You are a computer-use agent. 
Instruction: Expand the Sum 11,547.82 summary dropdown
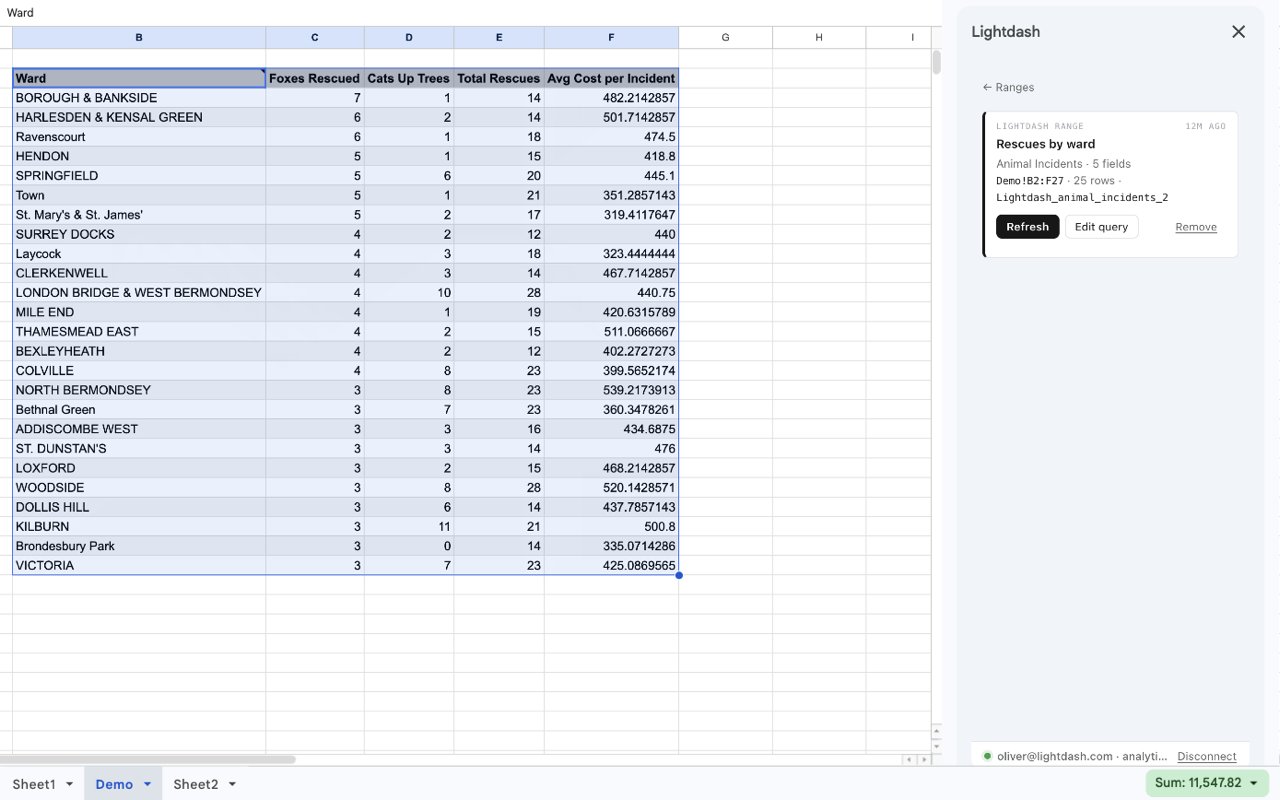1207,783
